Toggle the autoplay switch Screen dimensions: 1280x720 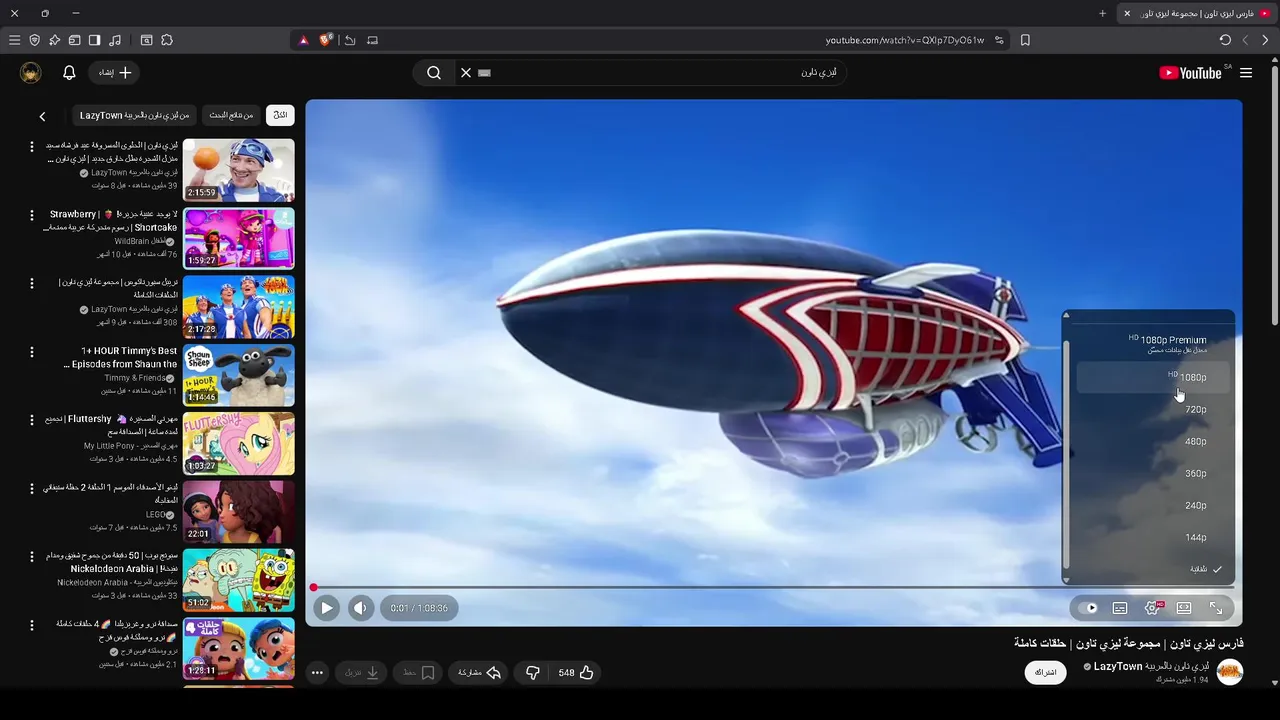click(1090, 607)
